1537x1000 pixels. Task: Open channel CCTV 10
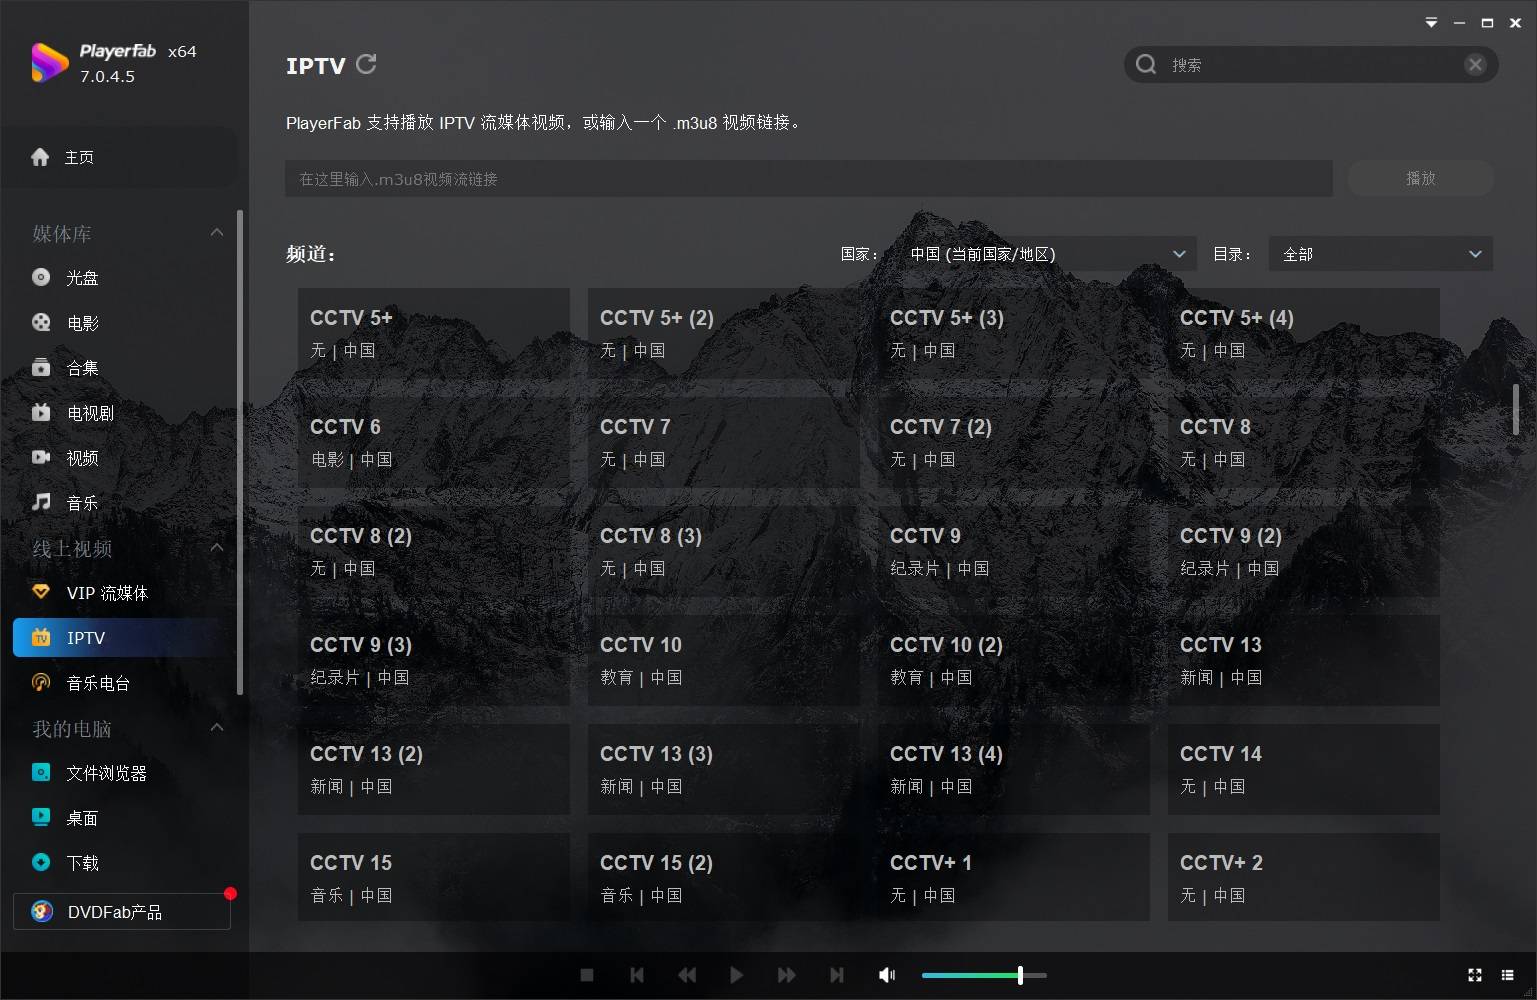coord(724,660)
